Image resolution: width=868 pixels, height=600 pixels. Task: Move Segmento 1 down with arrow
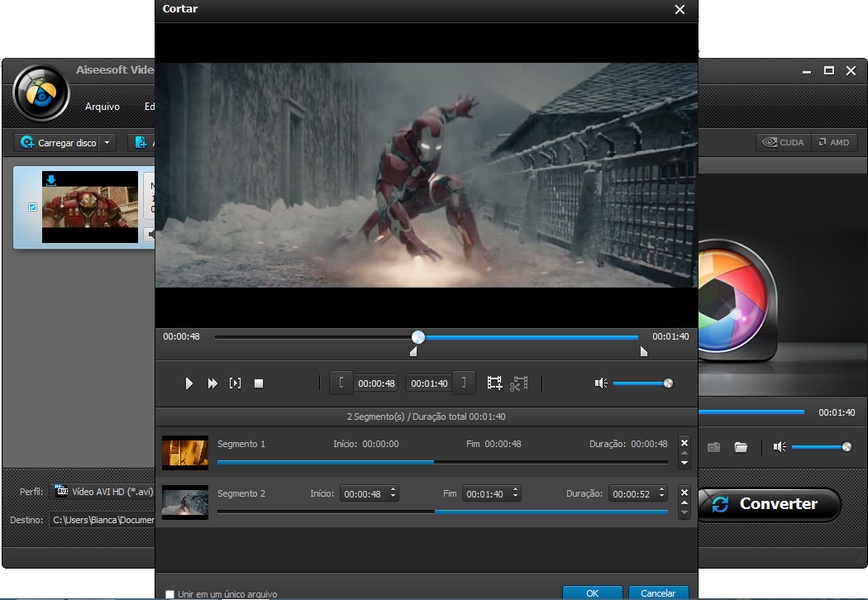tap(684, 463)
